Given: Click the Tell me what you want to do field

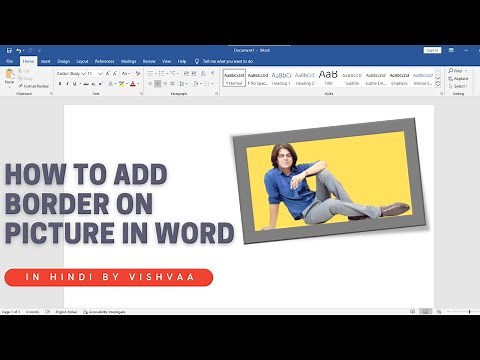Looking at the screenshot, I should point(228,61).
